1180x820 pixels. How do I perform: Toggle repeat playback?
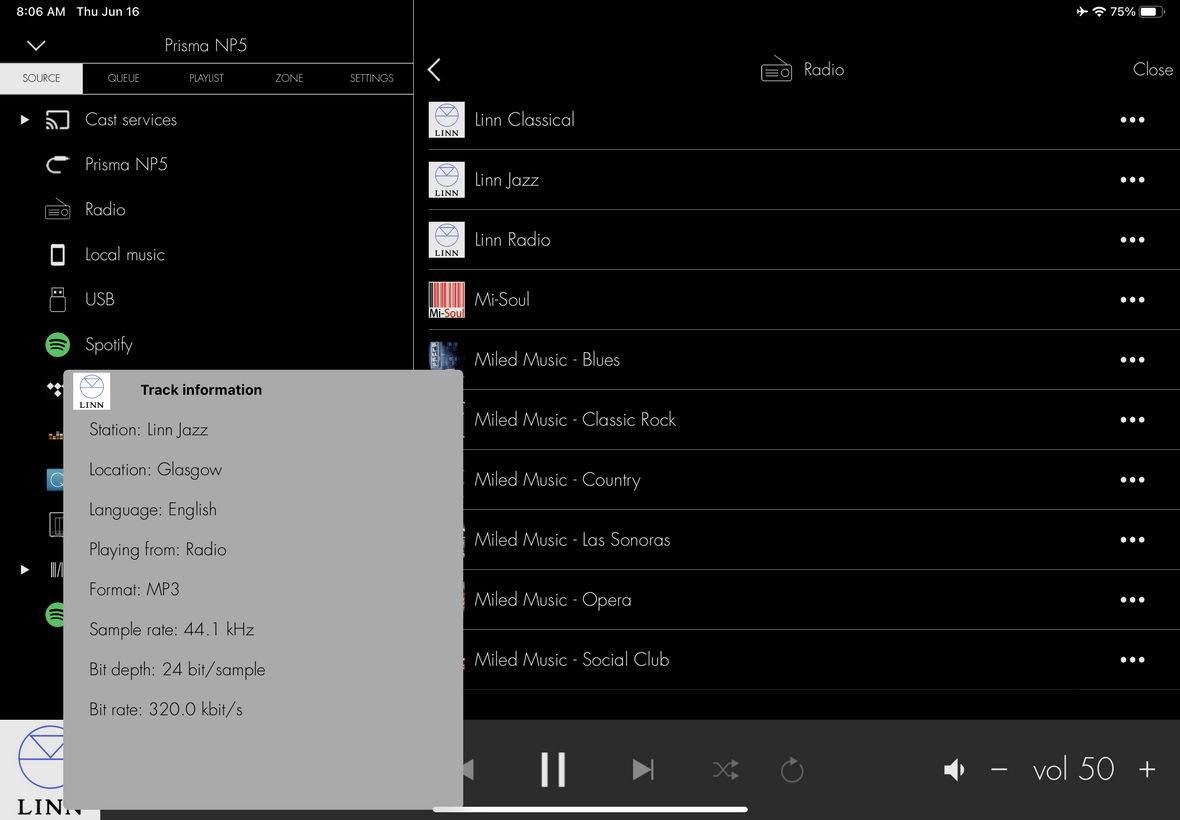click(792, 770)
